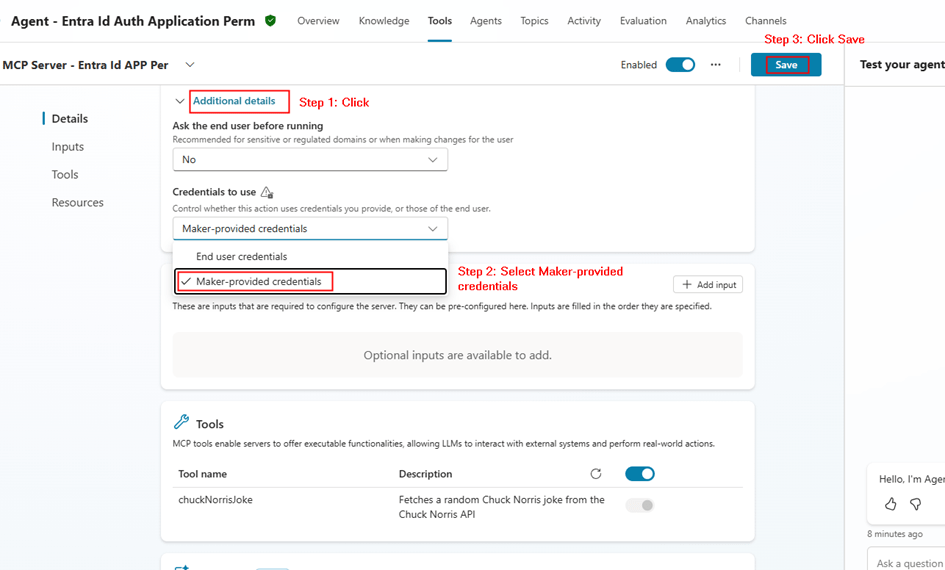Toggle the chuckNorrisJoke tool switch
This screenshot has width=945, height=570.
(x=640, y=505)
